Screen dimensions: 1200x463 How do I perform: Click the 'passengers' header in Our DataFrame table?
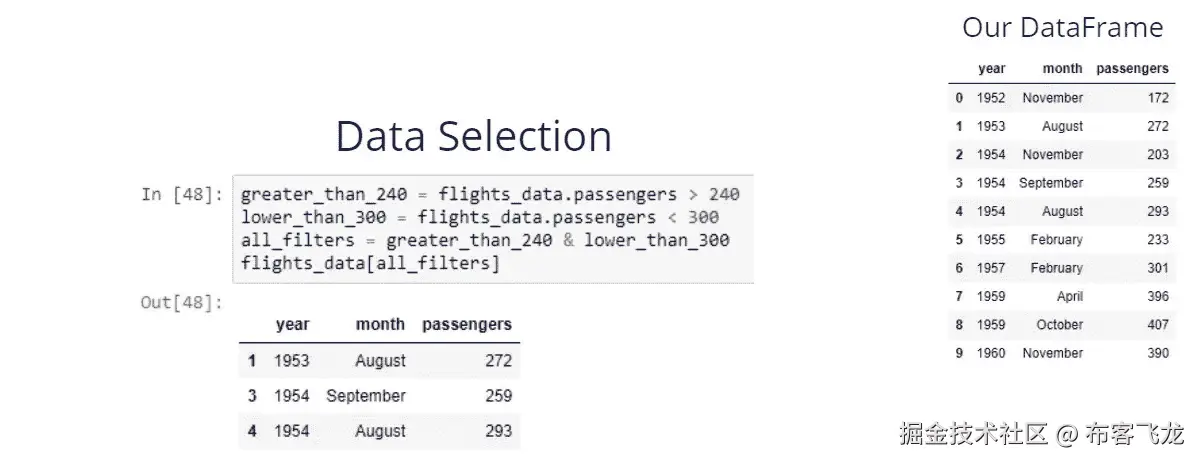(x=1132, y=69)
